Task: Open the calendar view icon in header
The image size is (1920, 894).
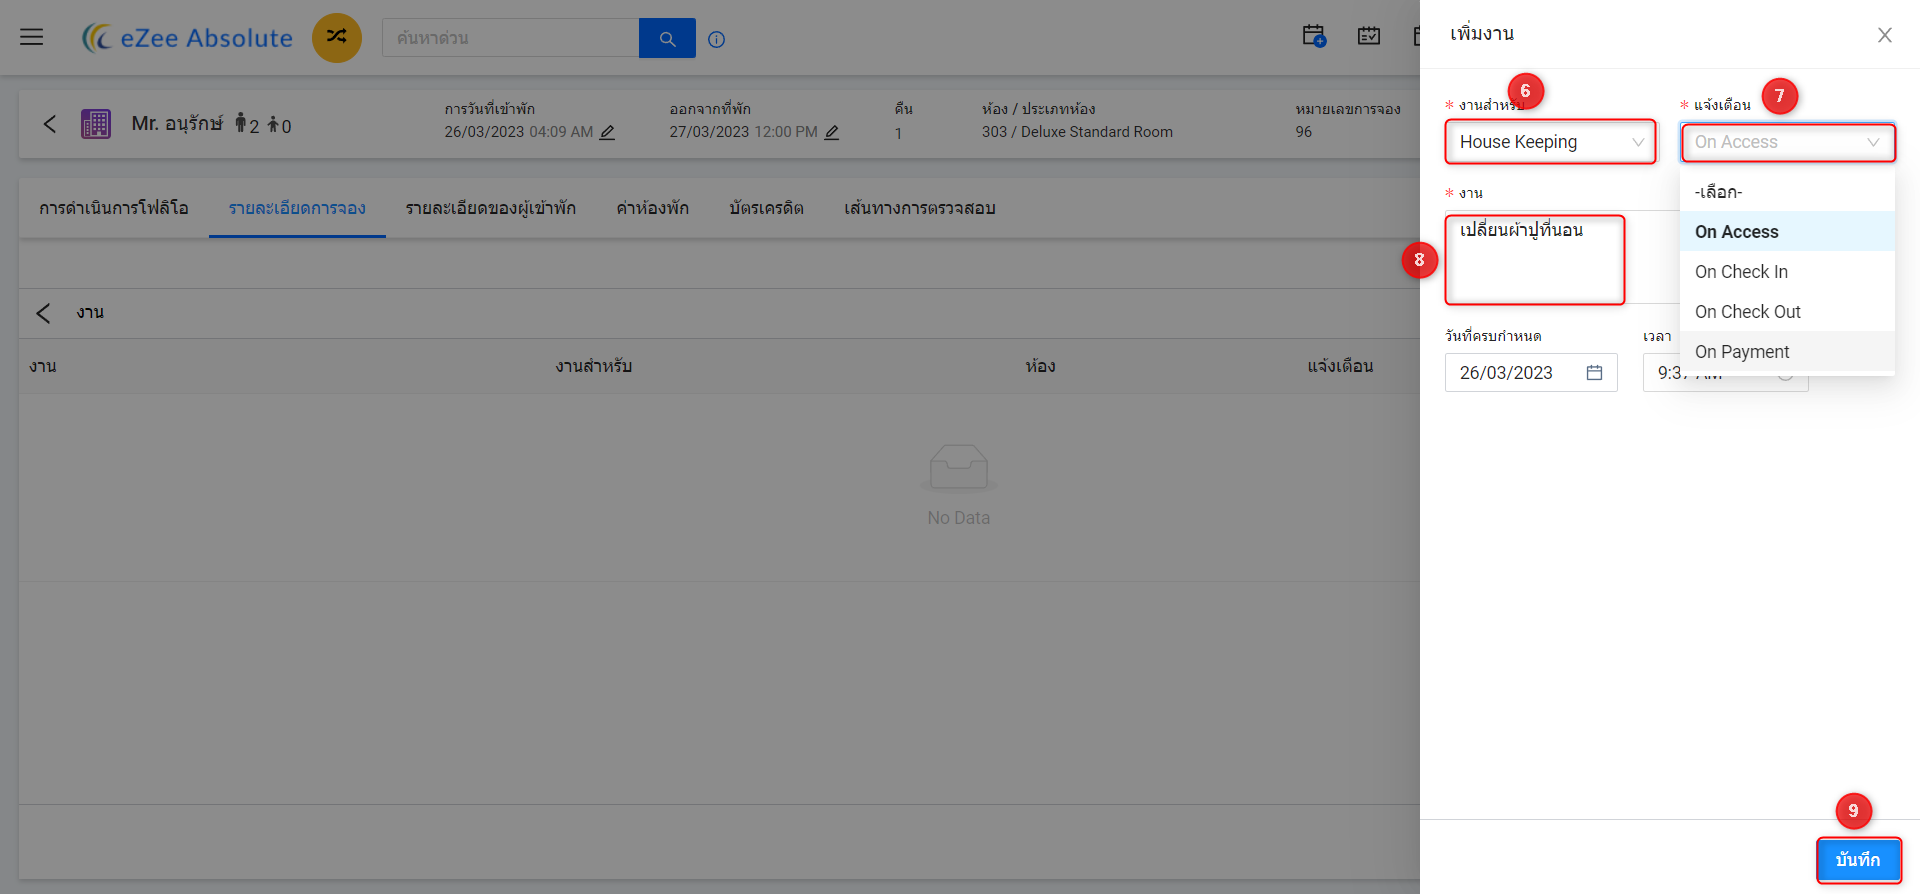Action: coord(1369,36)
